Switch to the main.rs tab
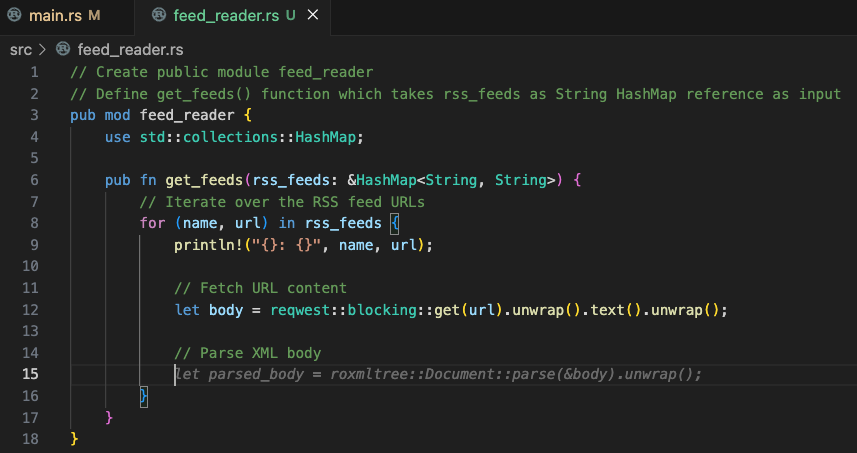Image resolution: width=857 pixels, height=453 pixels. (67, 16)
